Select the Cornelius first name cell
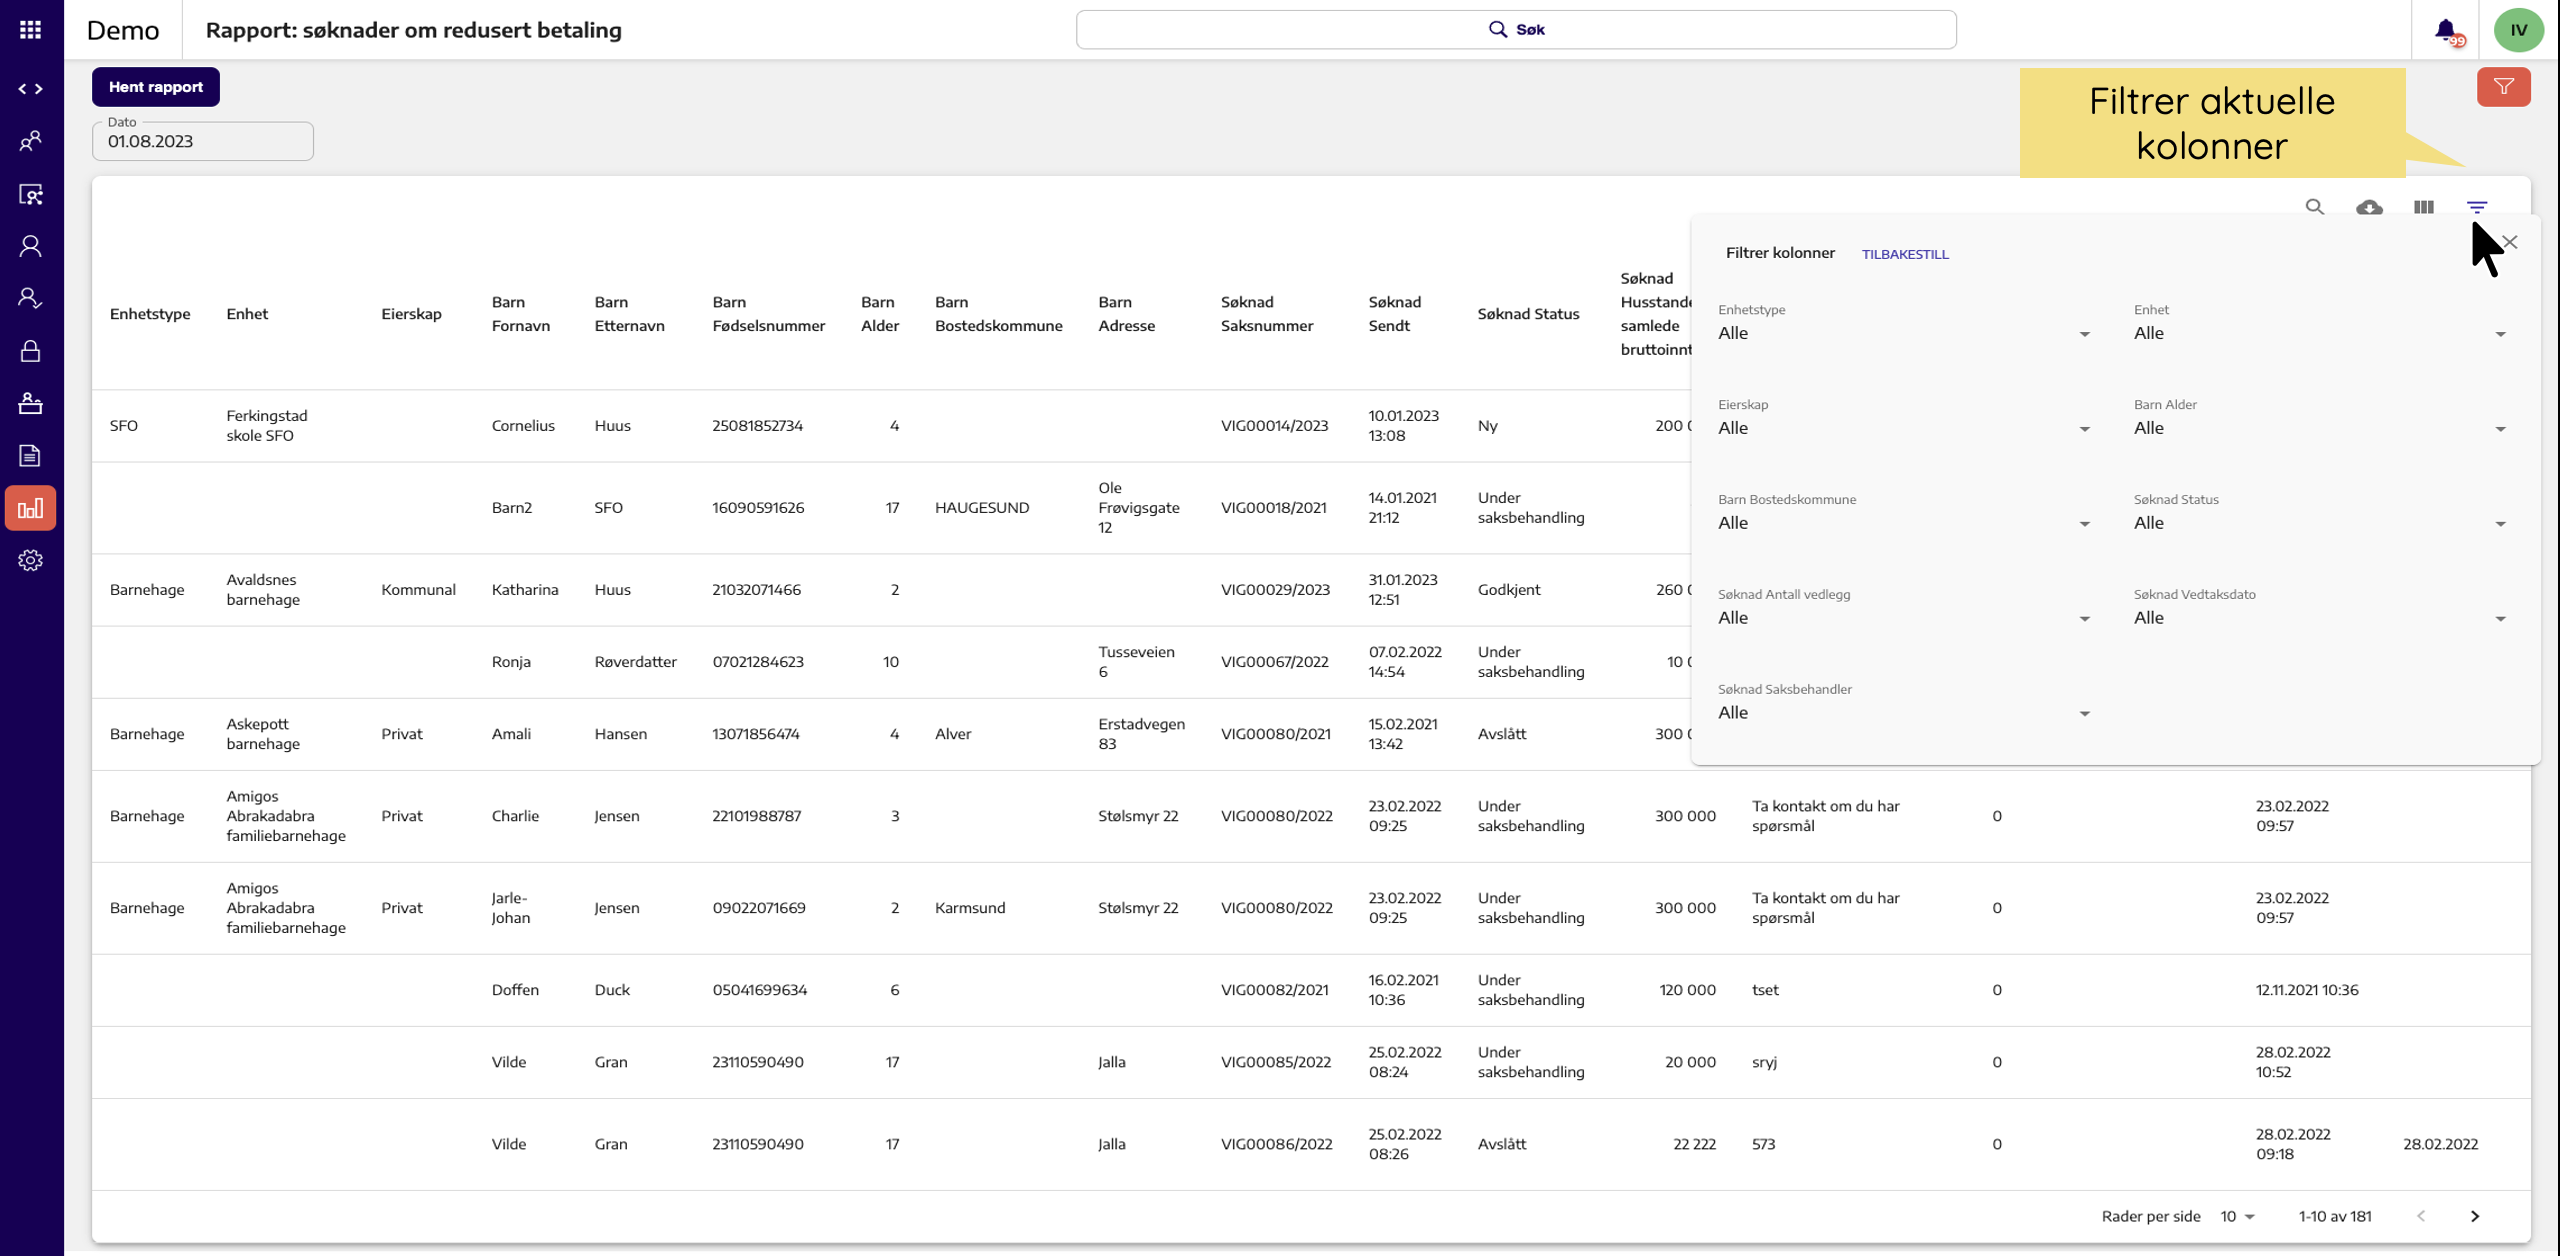 tap(523, 426)
